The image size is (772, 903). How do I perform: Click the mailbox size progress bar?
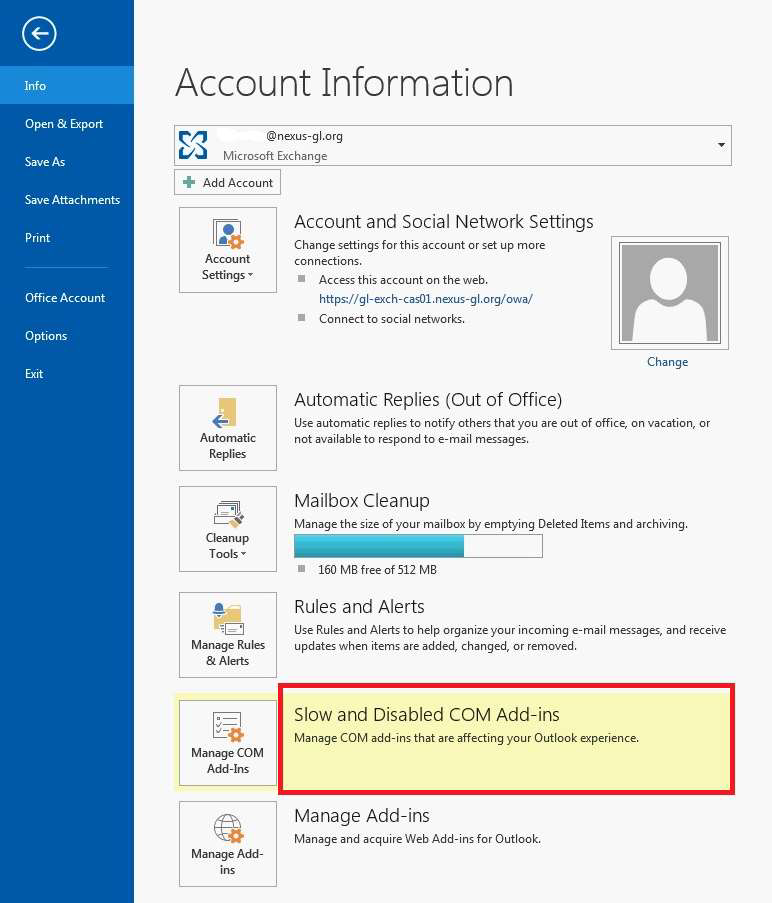[418, 546]
